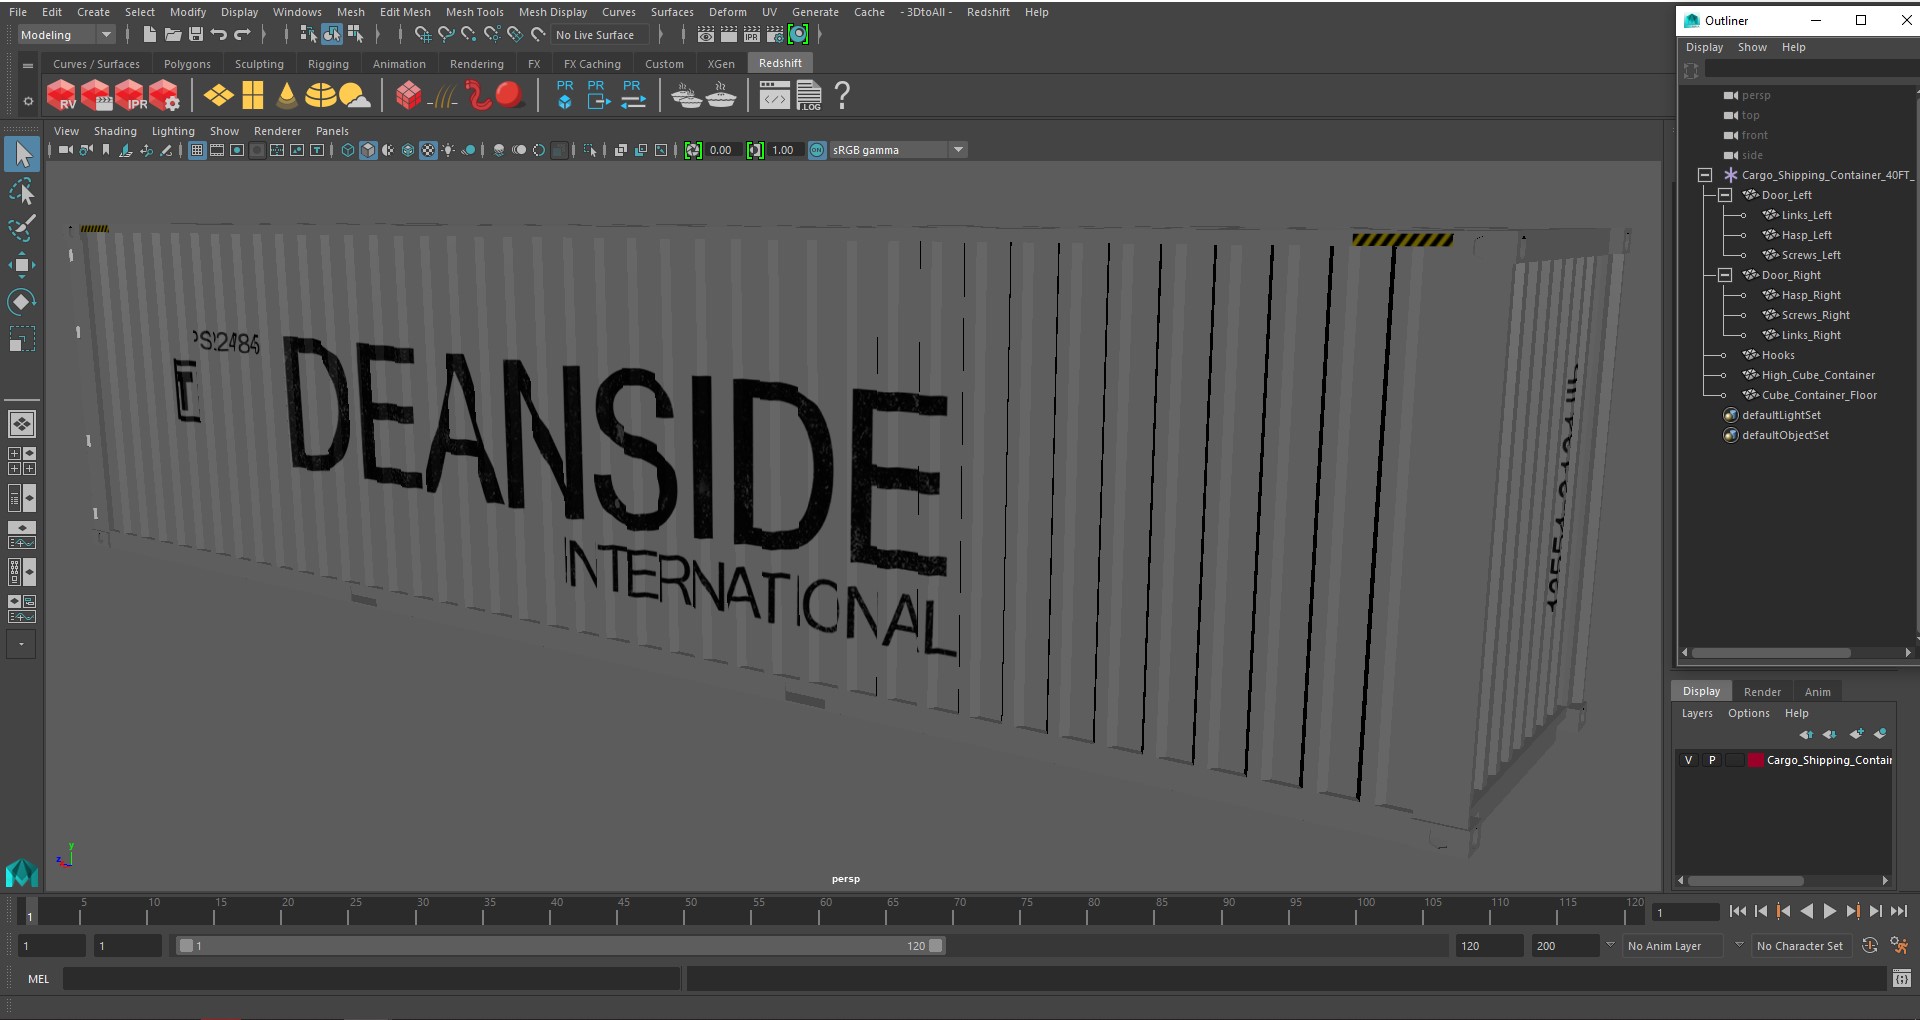Open the Render tab in layer editor
Screen dimensions: 1920x1020
pyautogui.click(x=1762, y=692)
